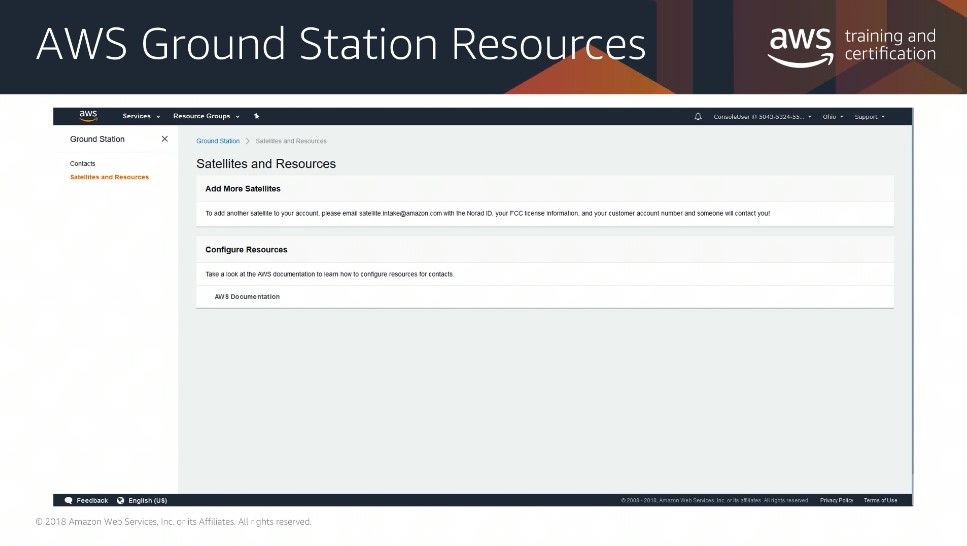Image resolution: width=967 pixels, height=546 pixels.
Task: Open the AWS Documentation link
Action: pos(247,297)
